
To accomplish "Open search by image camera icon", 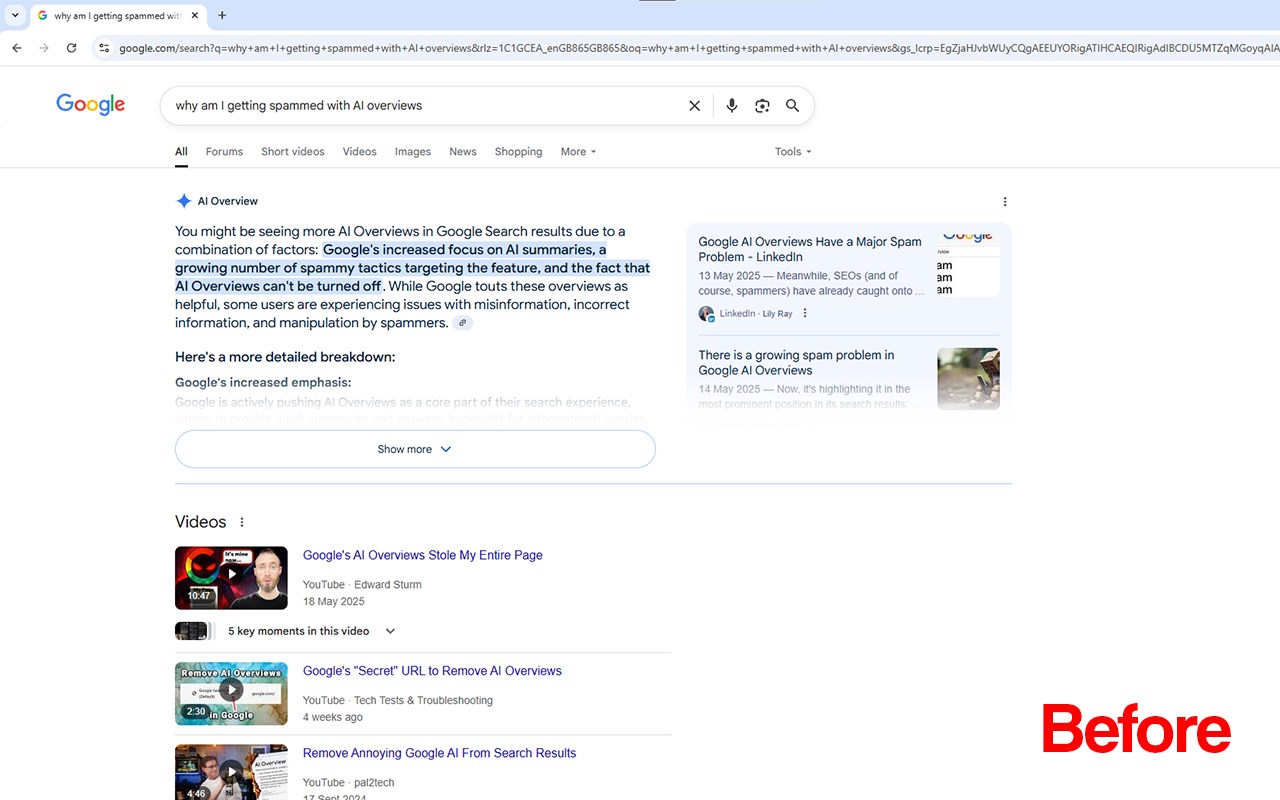I will [x=762, y=106].
